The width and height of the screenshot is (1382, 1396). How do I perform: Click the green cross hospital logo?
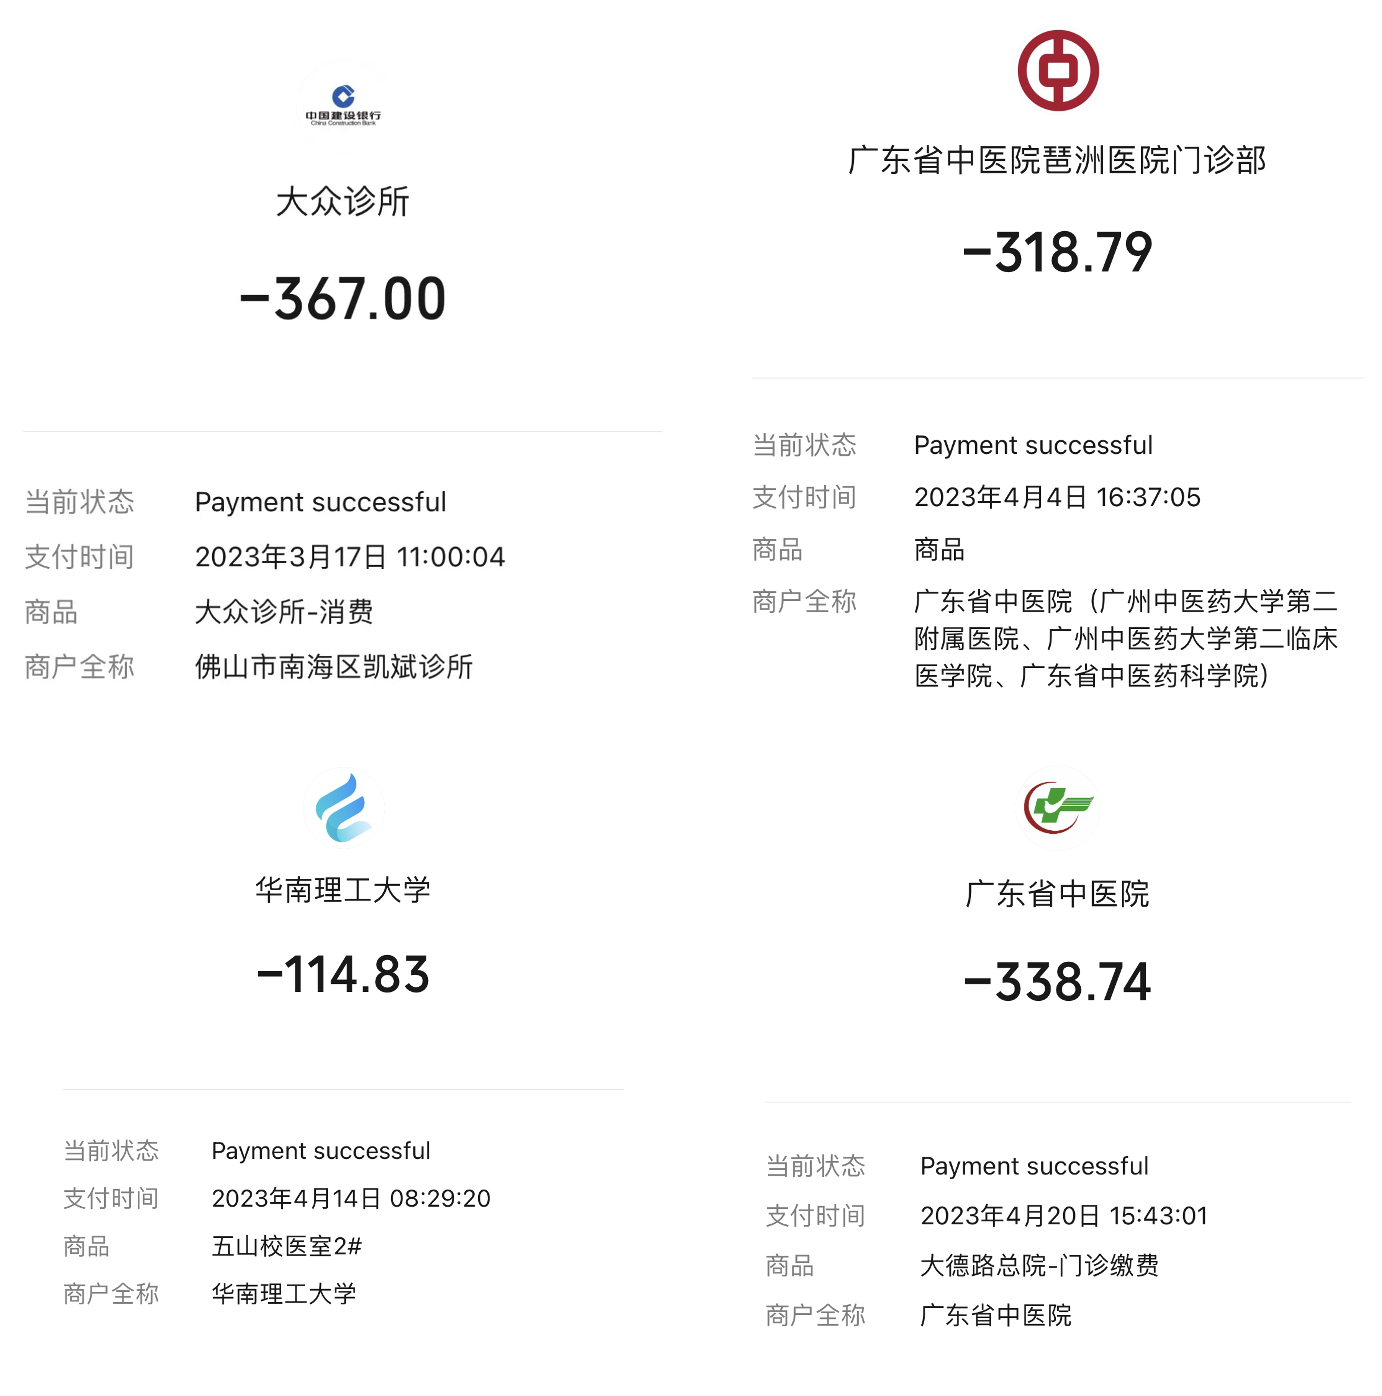click(x=1058, y=807)
